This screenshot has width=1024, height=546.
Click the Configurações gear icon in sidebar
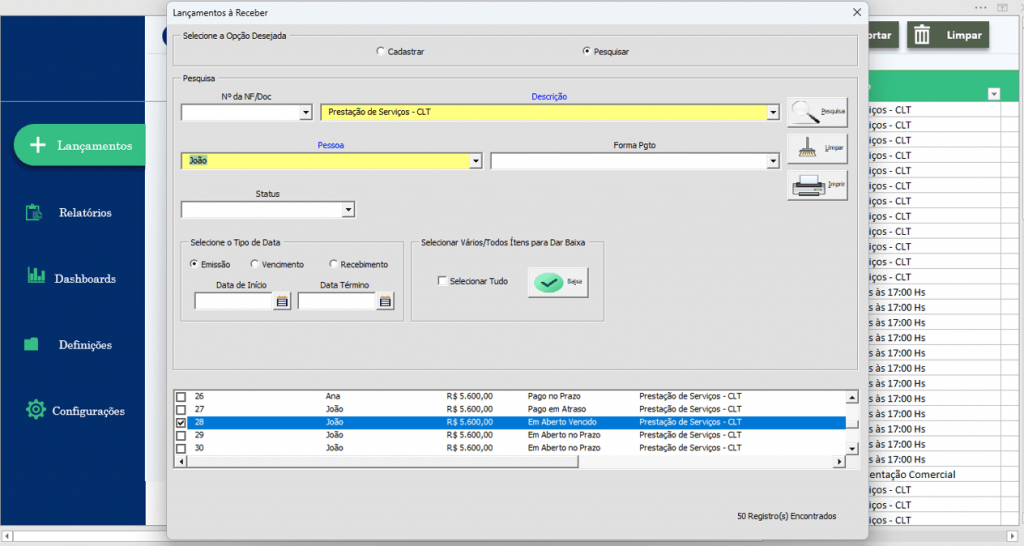pyautogui.click(x=35, y=410)
